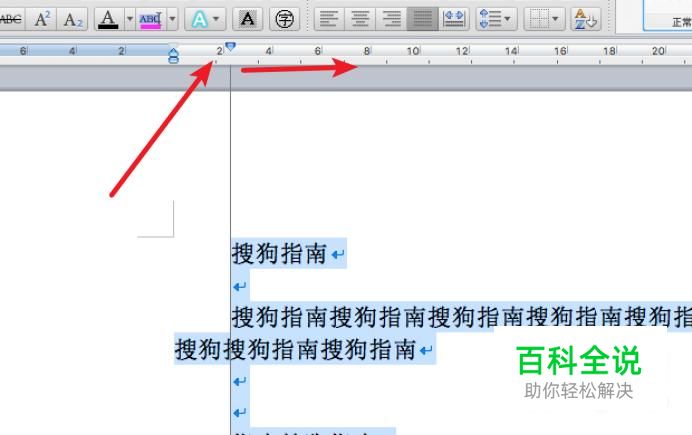Image resolution: width=692 pixels, height=435 pixels.
Task: Click the enclosed character 字 button
Action: 284,19
